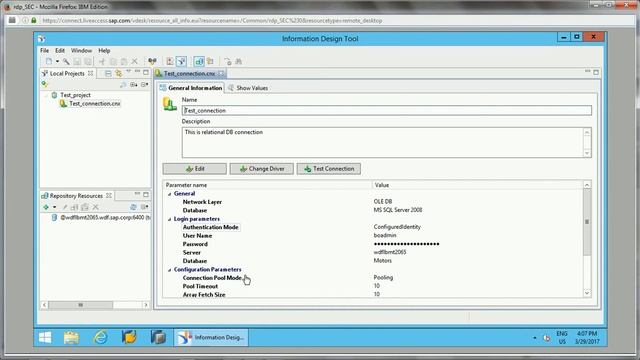Click expand-all icon in Local Projects toolbar
This screenshot has height=360, width=640.
tap(133, 85)
